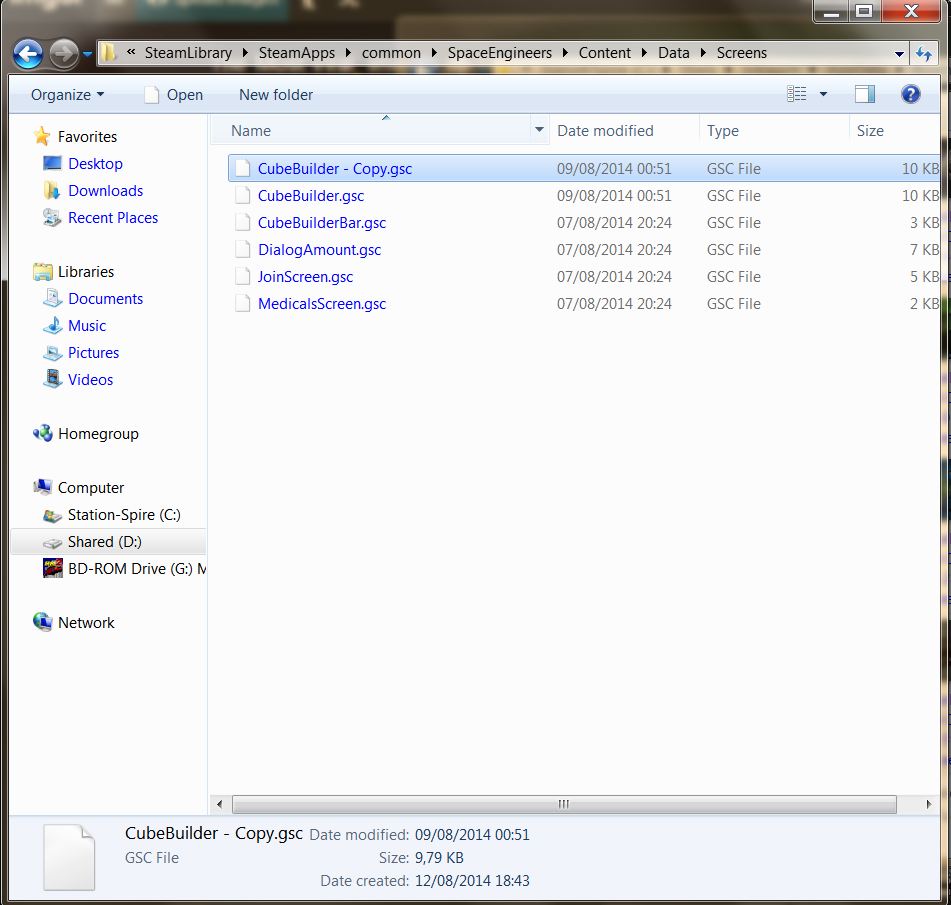Sort by Type column header
951x905 pixels.
[x=773, y=130]
